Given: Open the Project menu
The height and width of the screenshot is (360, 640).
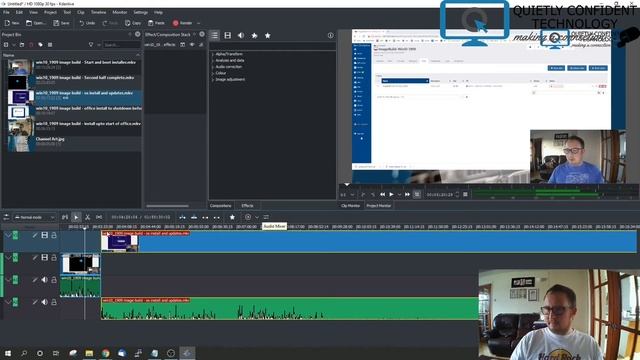Looking at the screenshot, I should (50, 12).
